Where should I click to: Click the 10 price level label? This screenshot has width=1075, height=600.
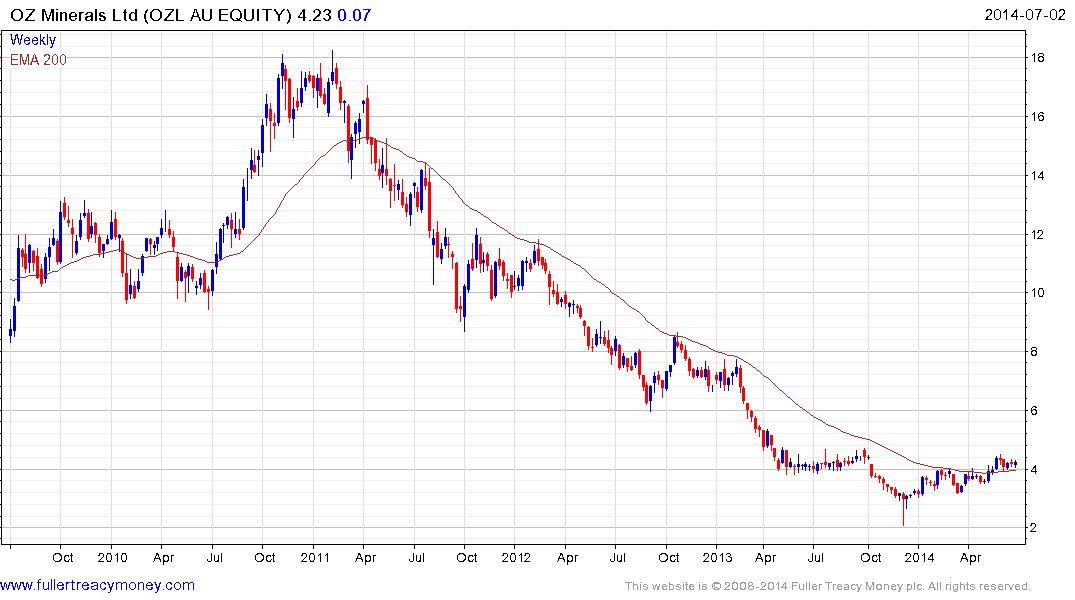coord(1038,293)
